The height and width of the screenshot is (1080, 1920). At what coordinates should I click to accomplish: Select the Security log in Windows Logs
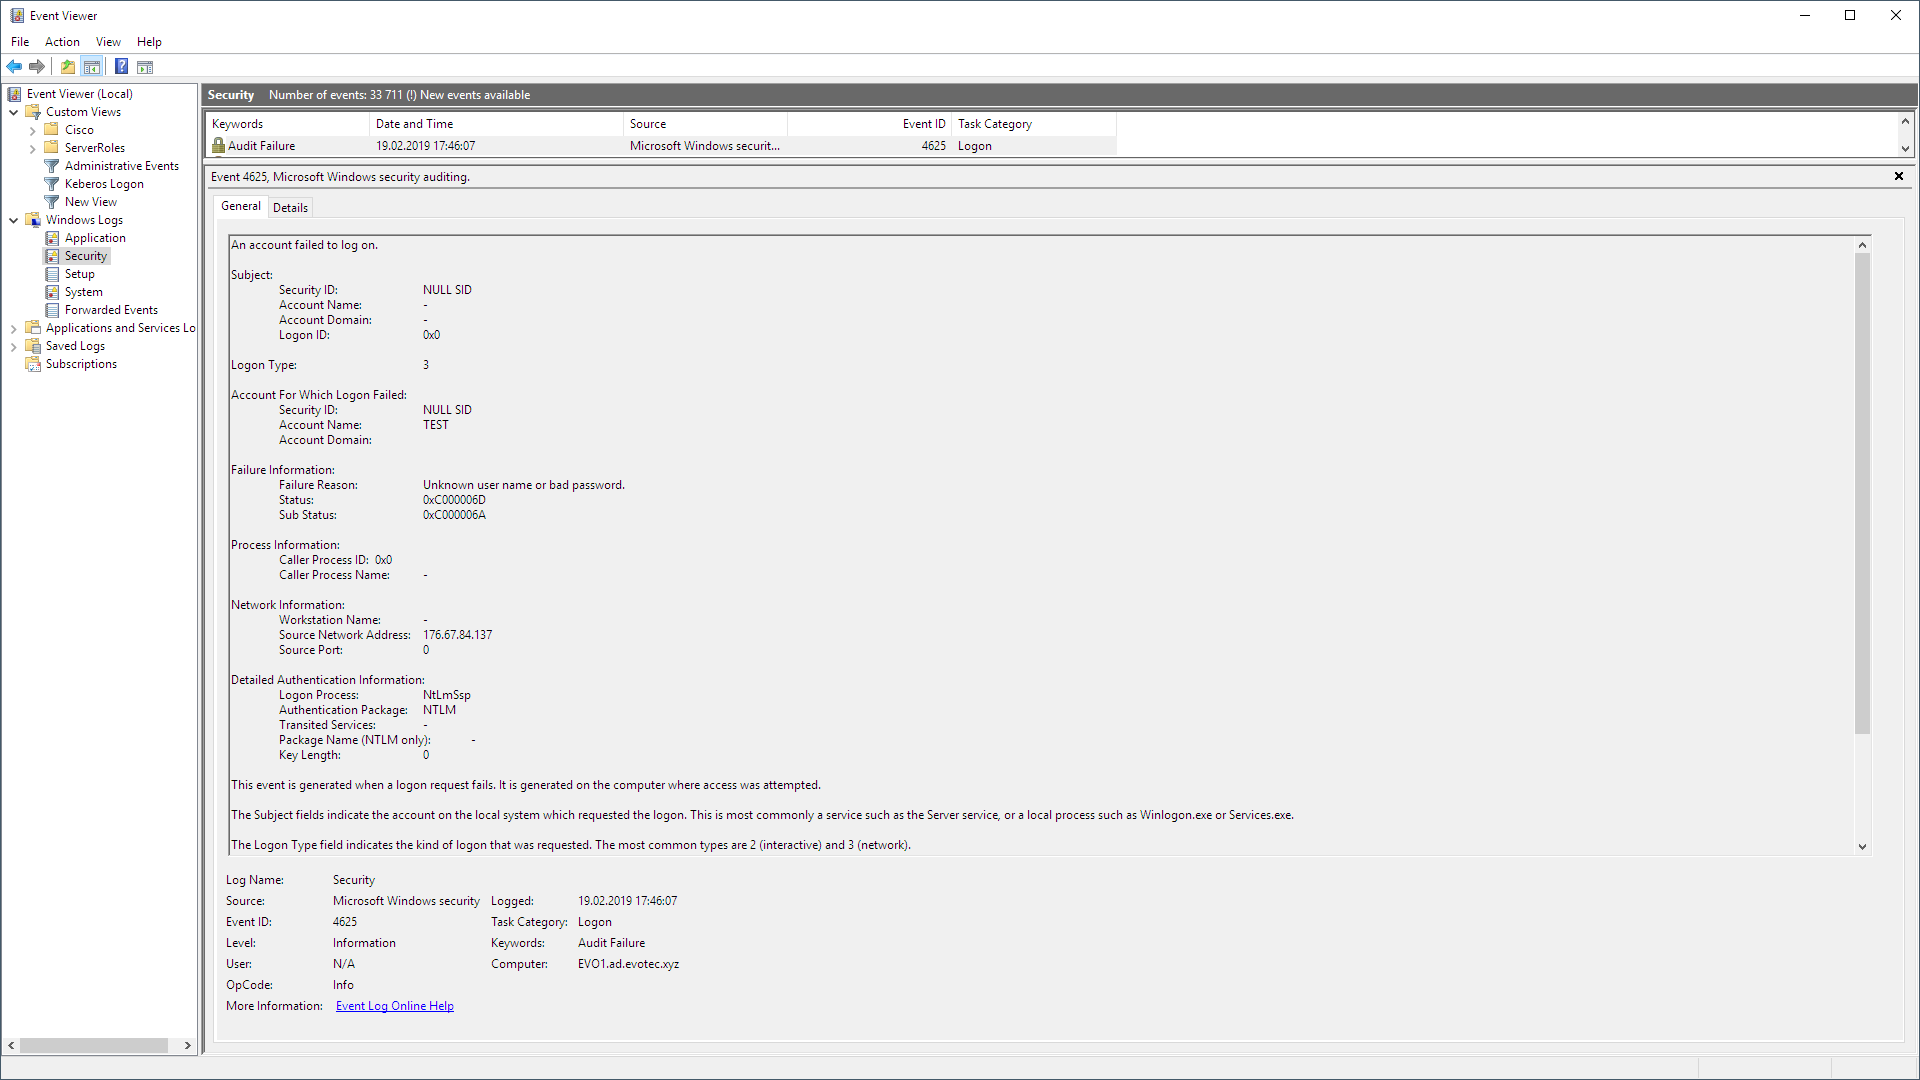[85, 255]
